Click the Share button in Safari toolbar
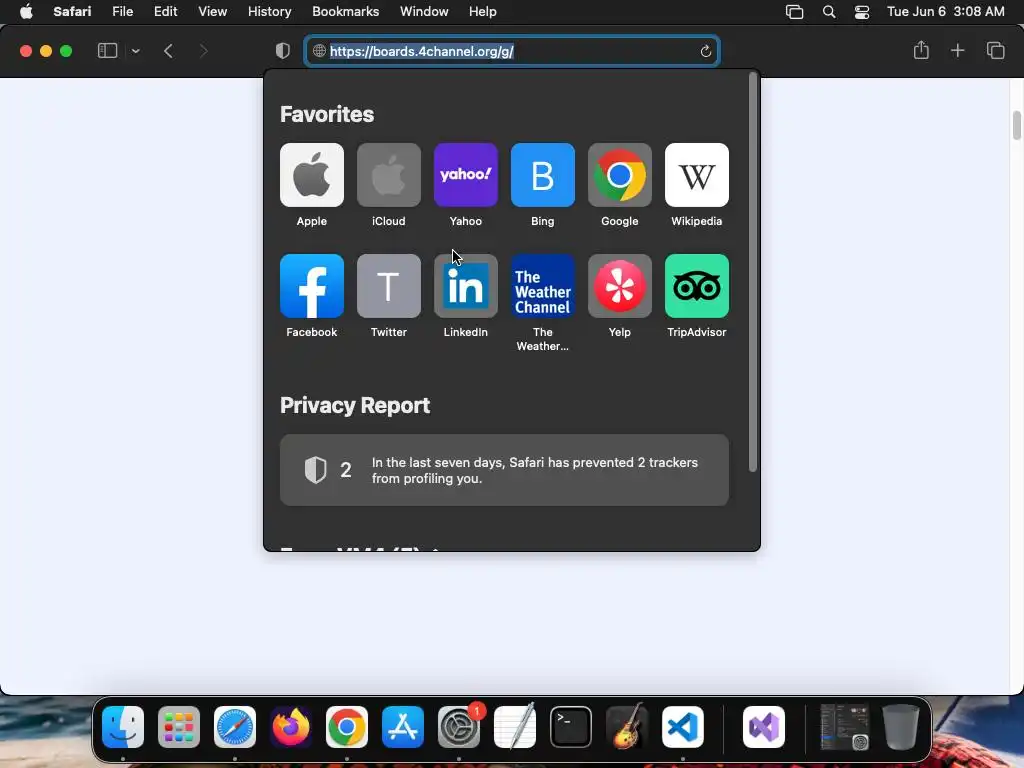The image size is (1024, 768). point(921,50)
